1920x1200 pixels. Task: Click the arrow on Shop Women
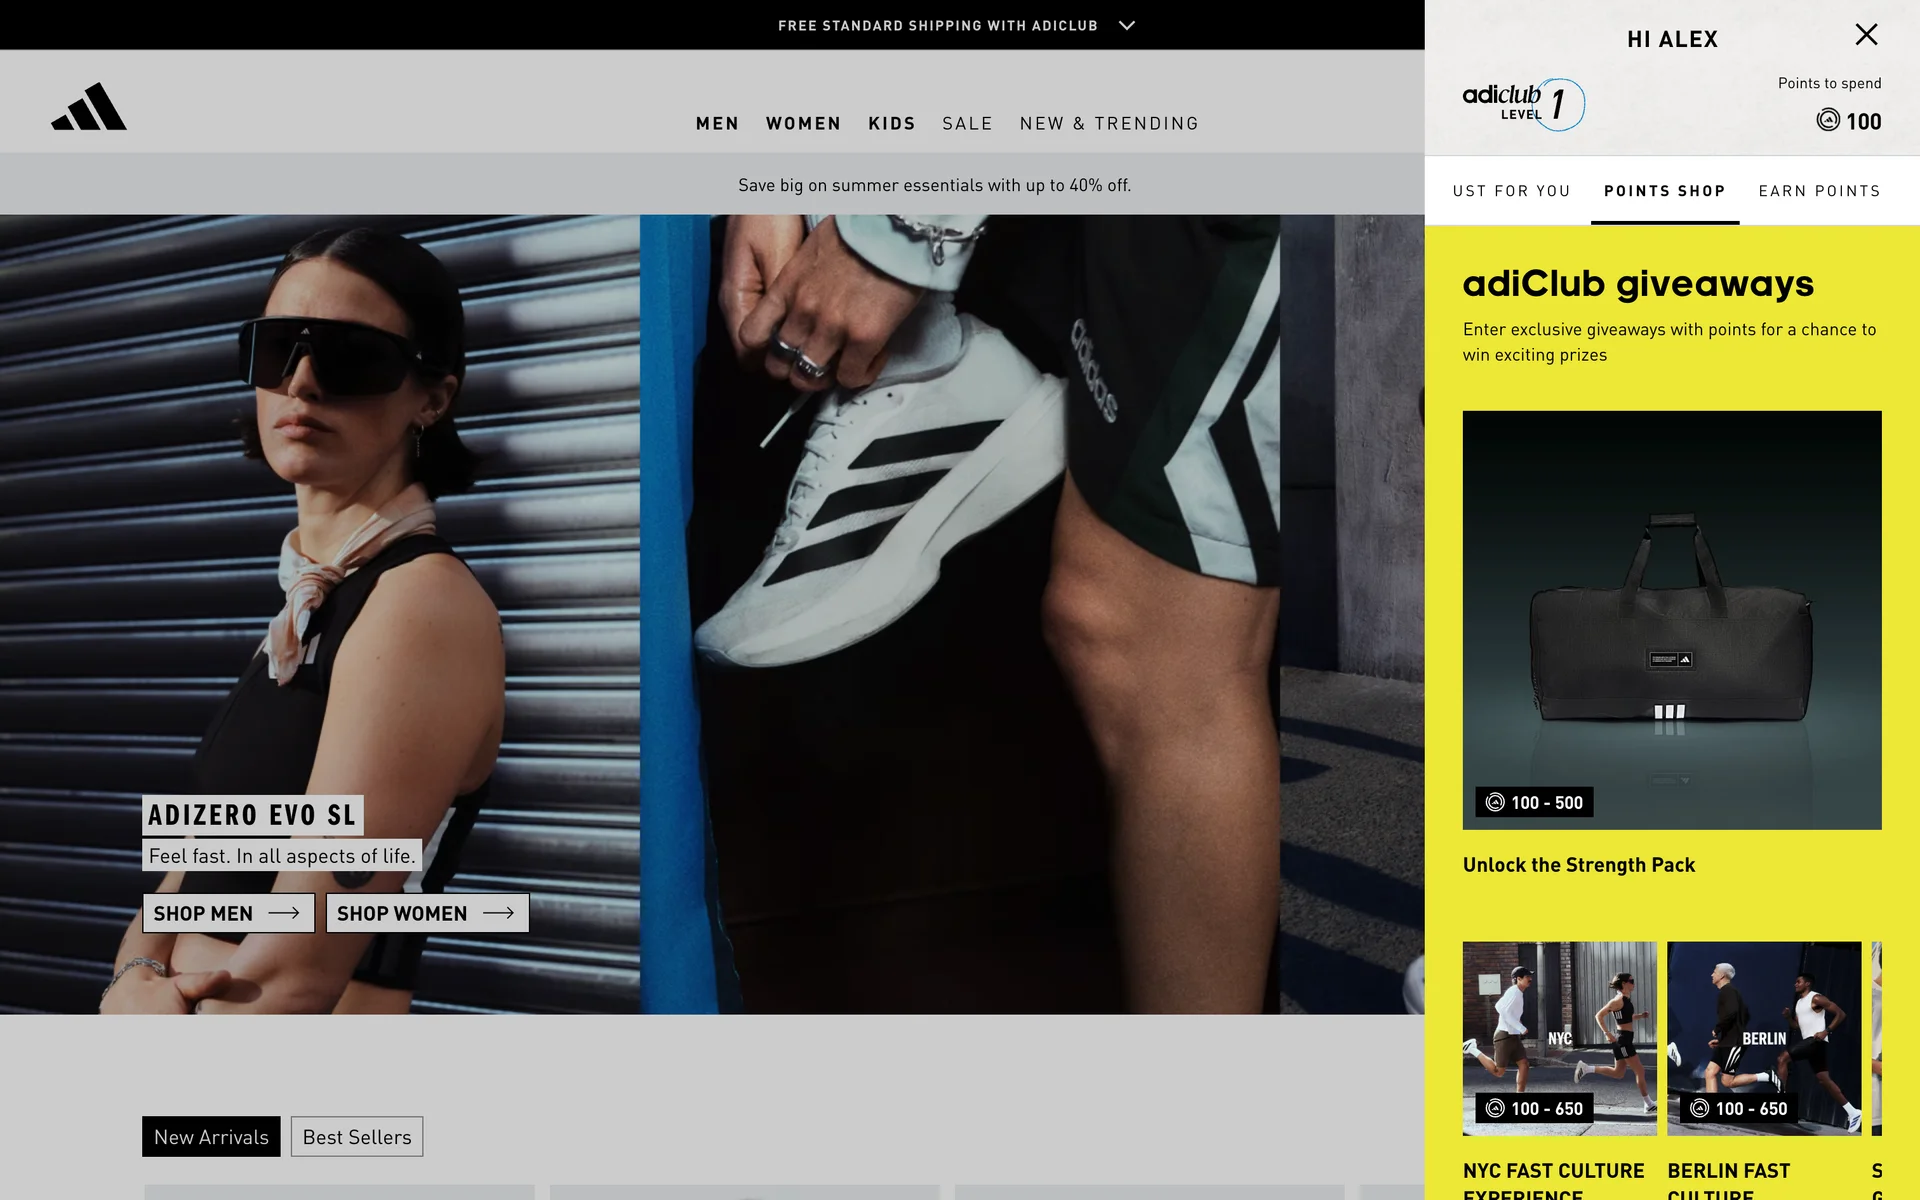pos(498,913)
